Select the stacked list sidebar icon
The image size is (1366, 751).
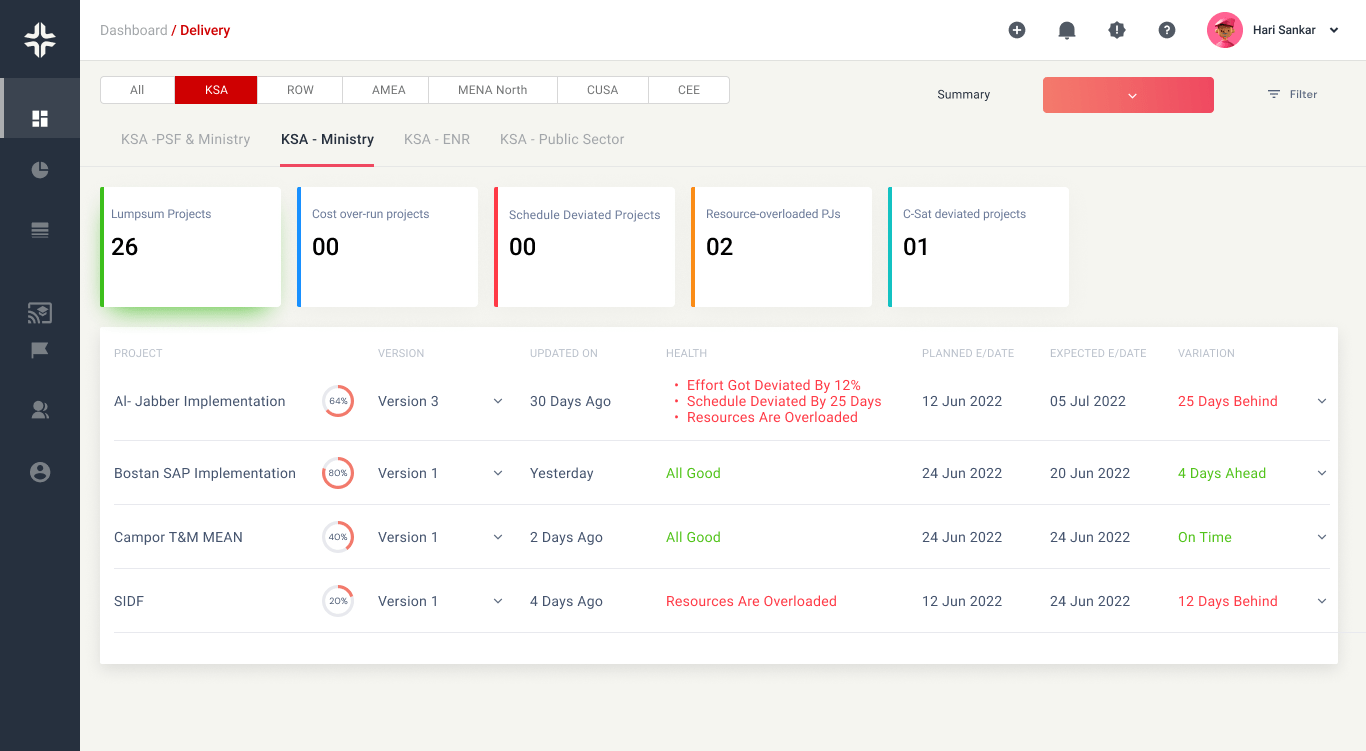(x=40, y=230)
